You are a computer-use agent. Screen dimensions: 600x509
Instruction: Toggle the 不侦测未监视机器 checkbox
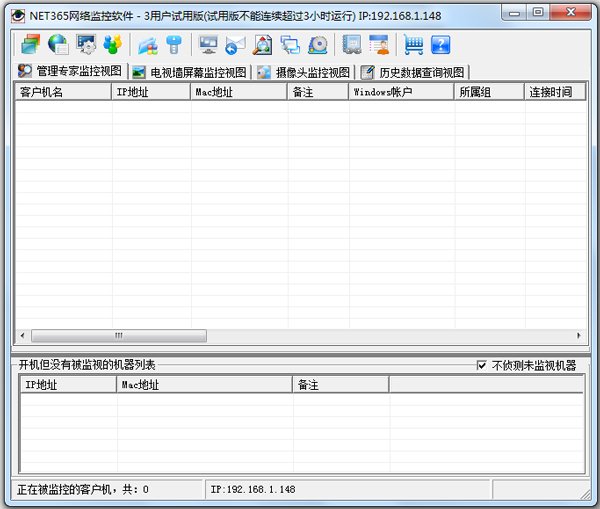(483, 365)
